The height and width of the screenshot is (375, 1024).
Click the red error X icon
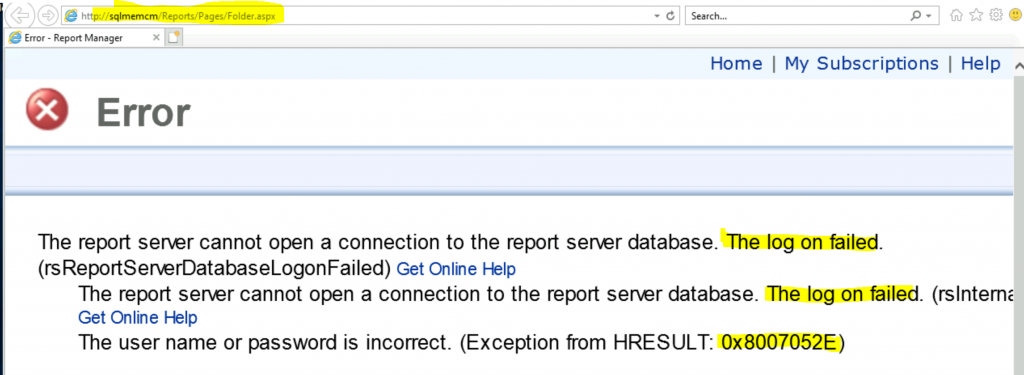coord(47,109)
